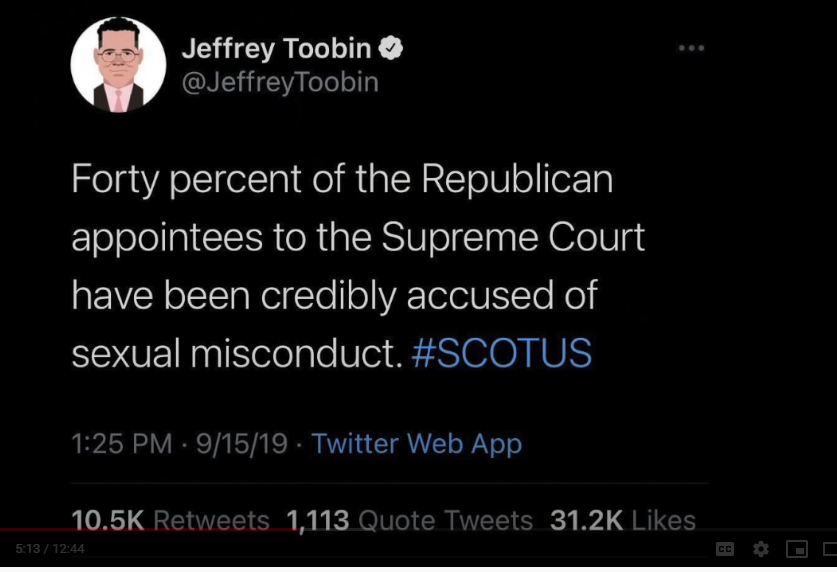The width and height of the screenshot is (837, 572).
Task: Click the 5:13 / 12:44 time display
Action: pyautogui.click(x=50, y=549)
